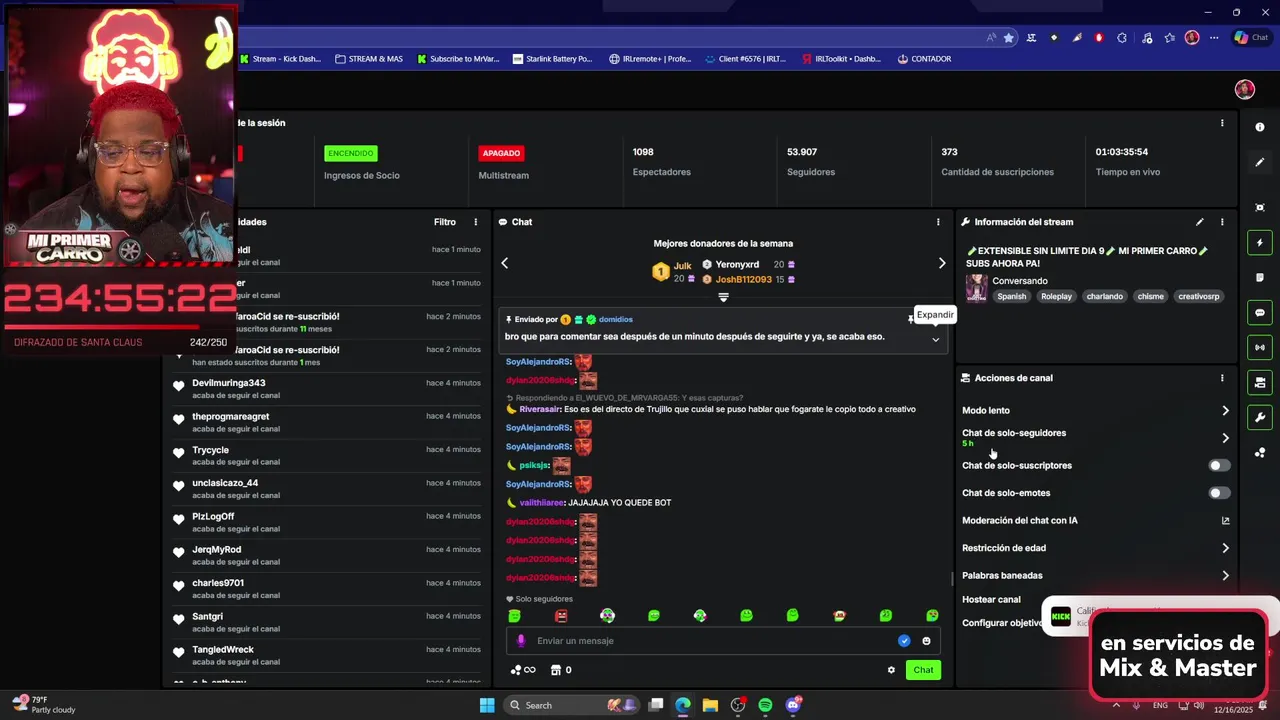This screenshot has width=1280, height=720.
Task: Click username vaiithiiaree in chat
Action: pos(541,503)
